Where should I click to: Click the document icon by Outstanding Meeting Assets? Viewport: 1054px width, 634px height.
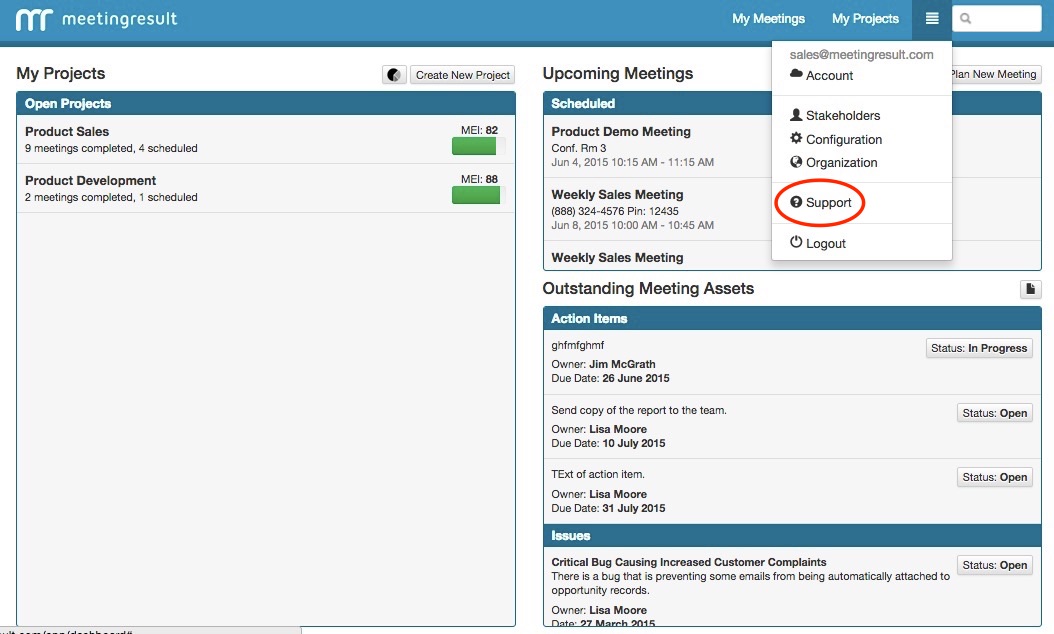coord(1030,289)
